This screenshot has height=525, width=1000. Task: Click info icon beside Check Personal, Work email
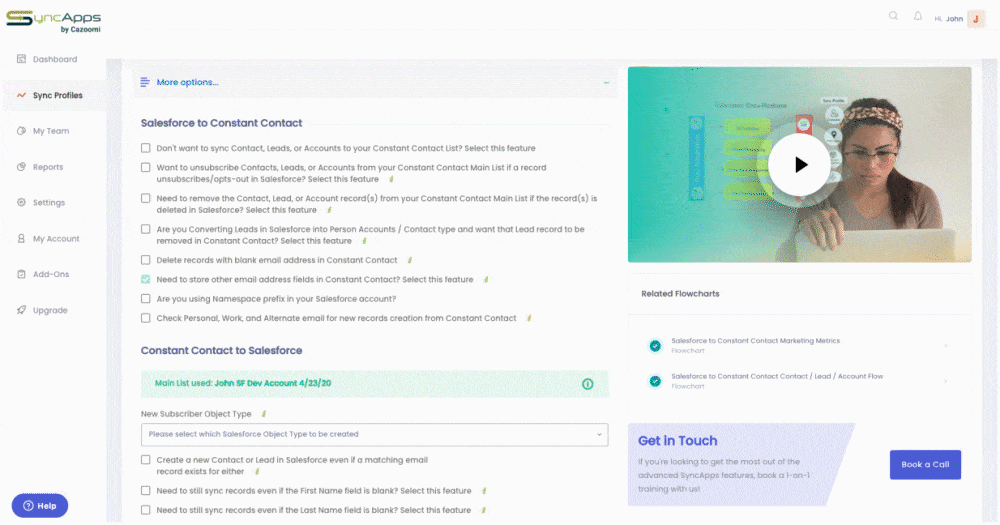(x=529, y=318)
